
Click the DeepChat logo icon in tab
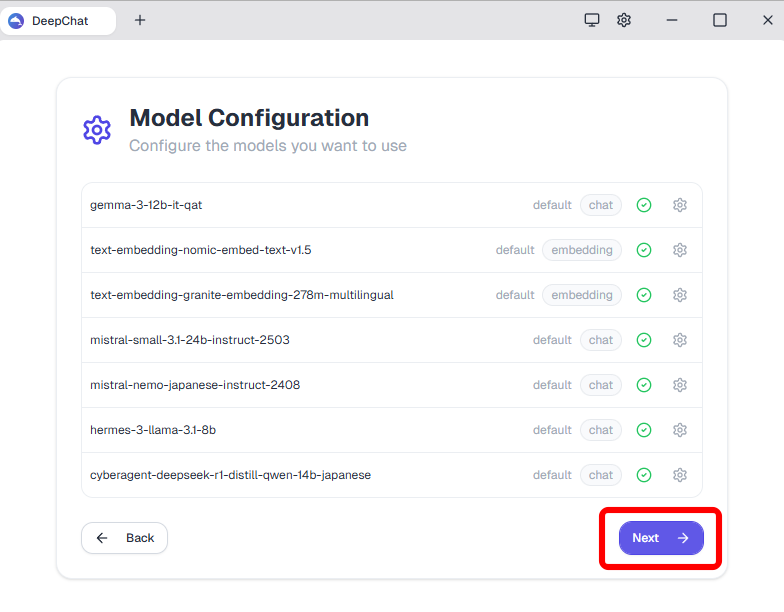(x=16, y=21)
